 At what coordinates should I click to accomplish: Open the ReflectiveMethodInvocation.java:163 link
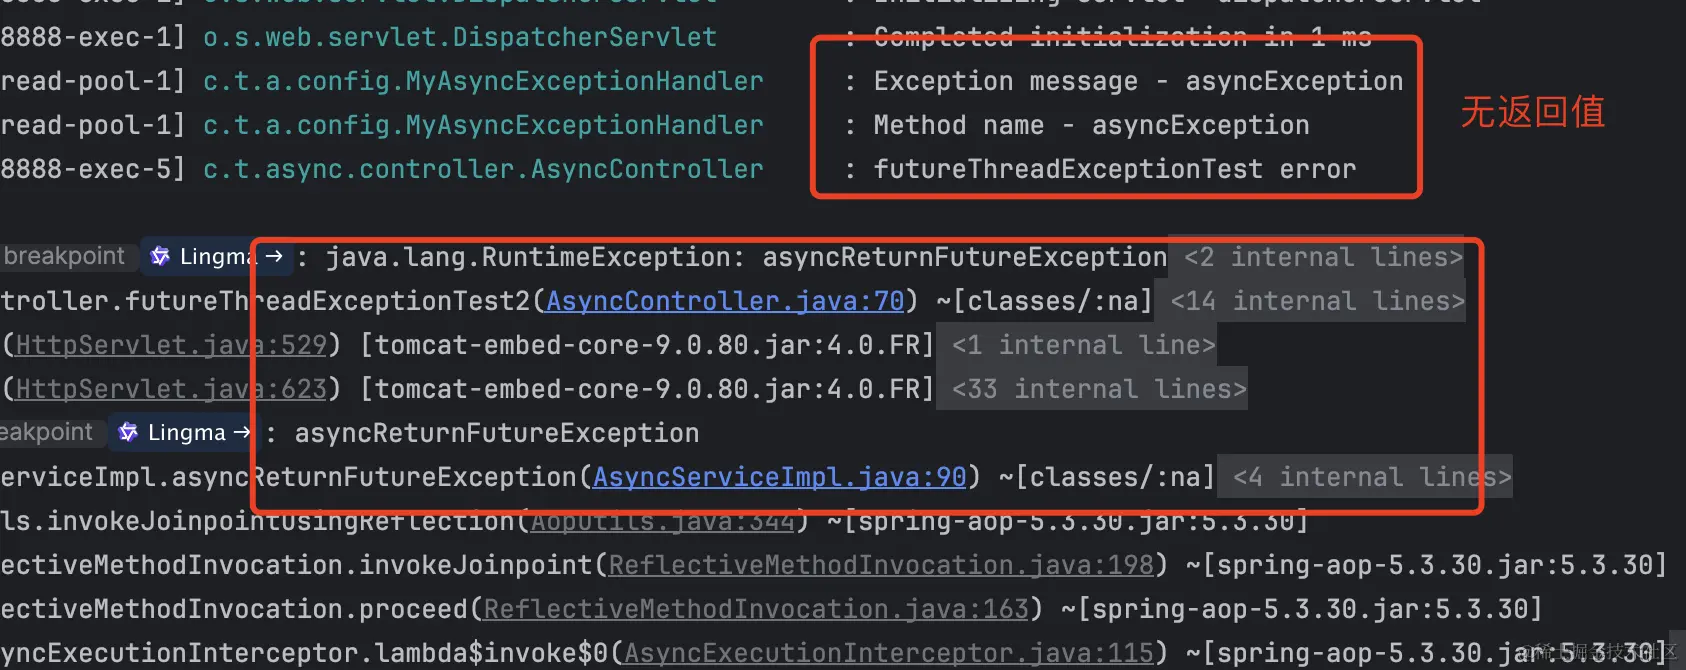tap(756, 609)
